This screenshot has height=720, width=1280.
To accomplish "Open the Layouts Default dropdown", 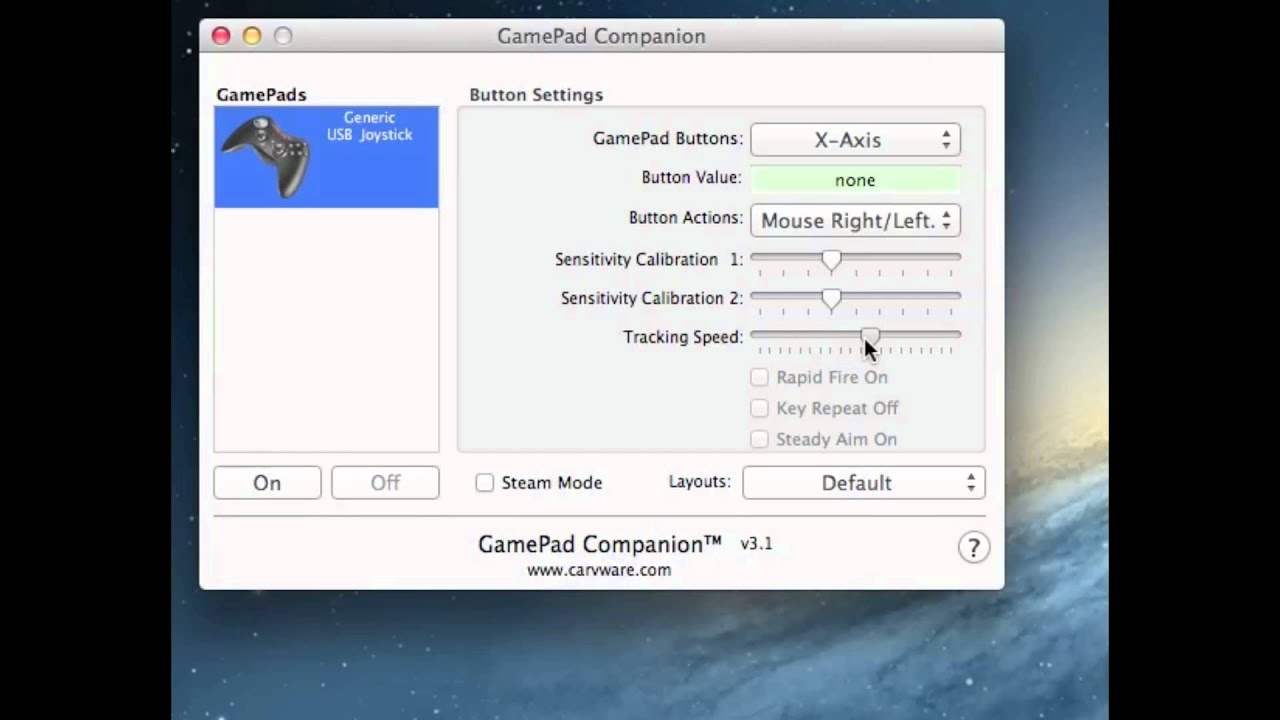I will (x=864, y=483).
